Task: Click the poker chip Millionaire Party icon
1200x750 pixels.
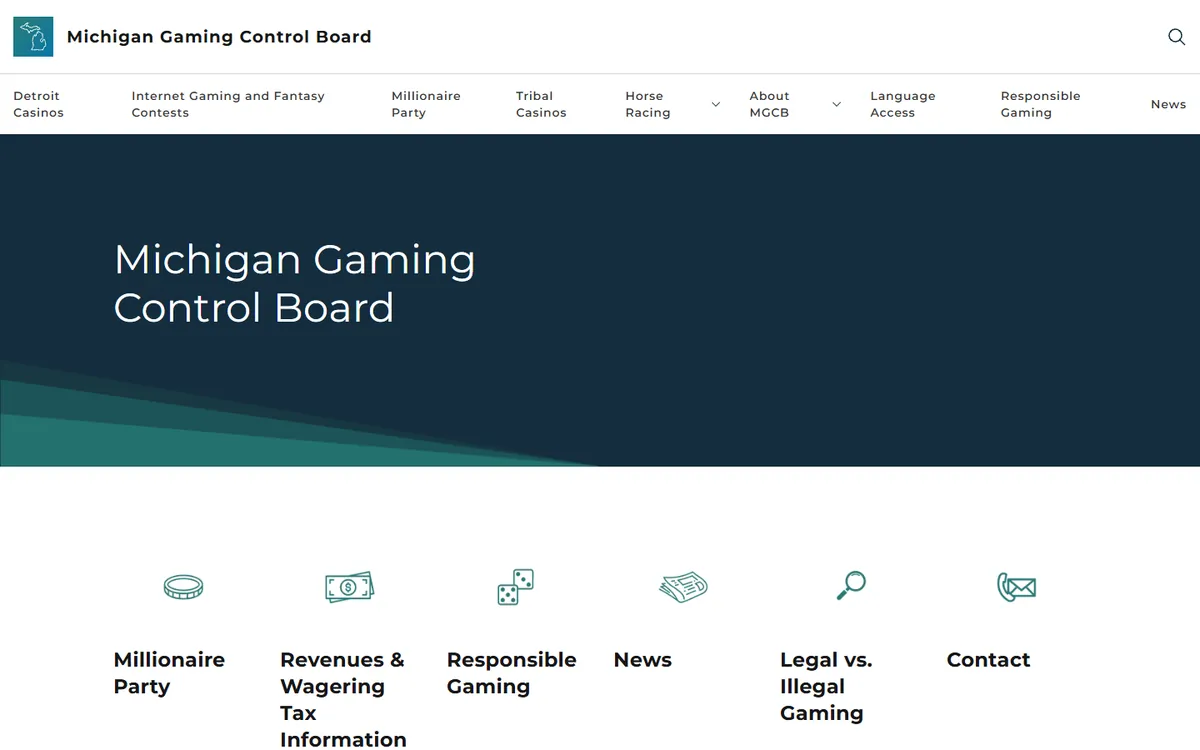Action: coord(183,587)
